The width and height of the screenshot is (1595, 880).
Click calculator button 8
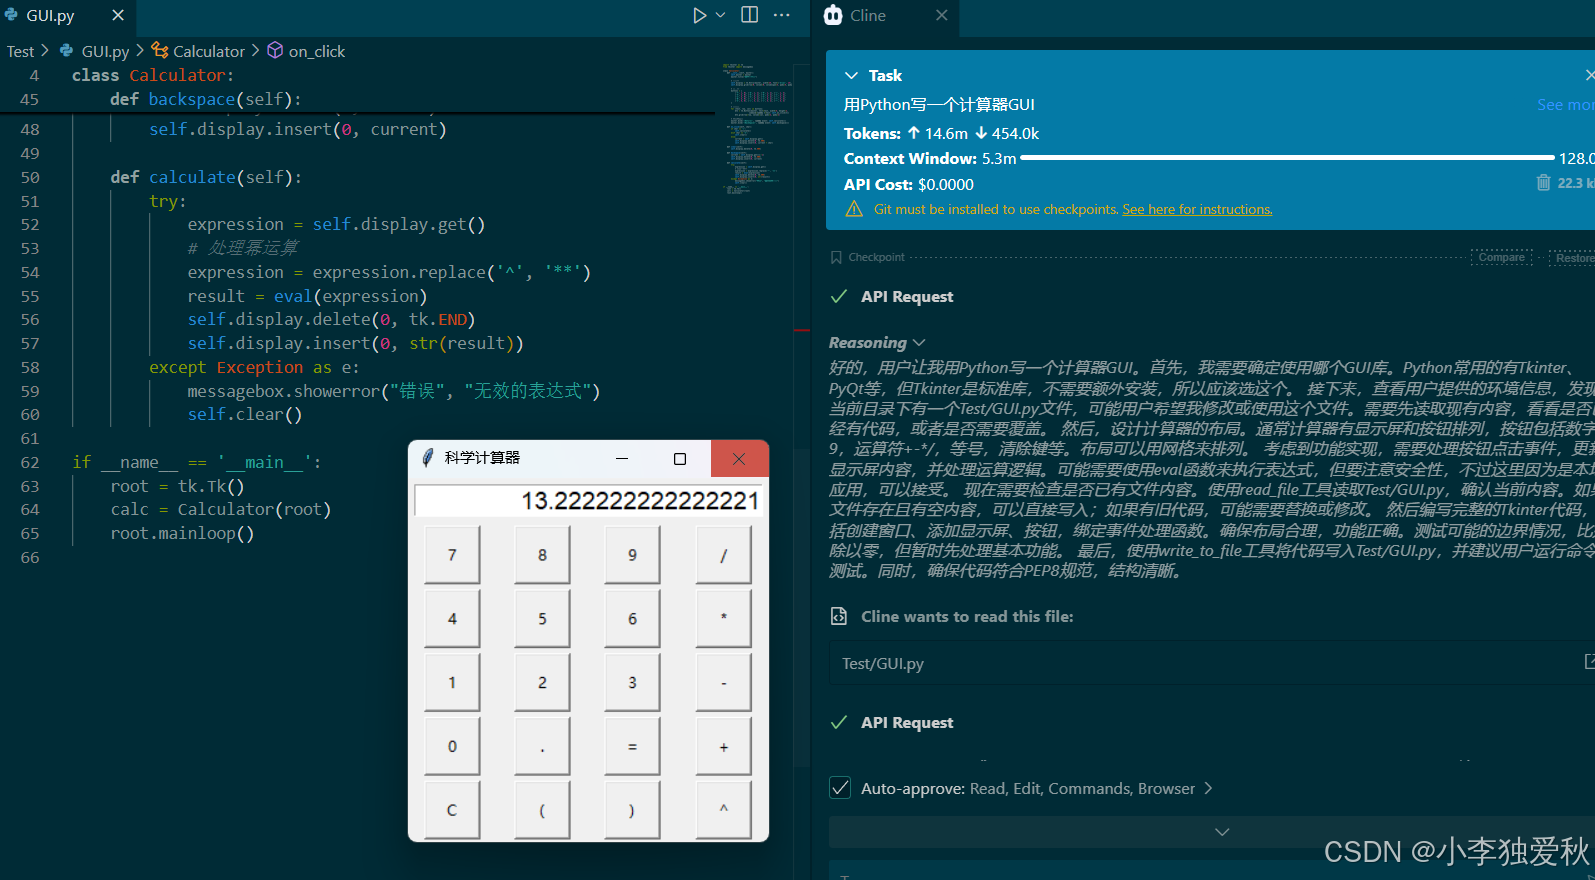tap(542, 555)
